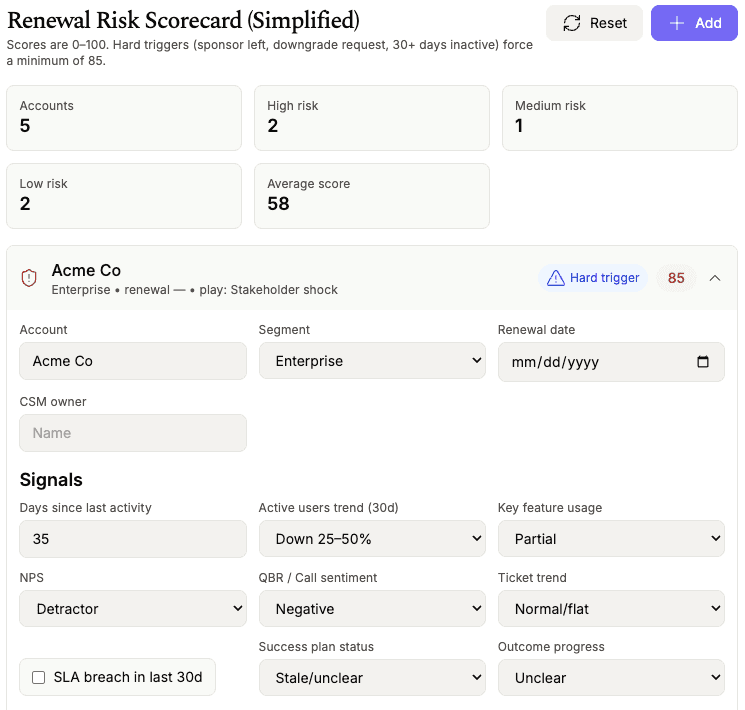
Task: Collapse the Acme Co card chevron
Action: 715,278
